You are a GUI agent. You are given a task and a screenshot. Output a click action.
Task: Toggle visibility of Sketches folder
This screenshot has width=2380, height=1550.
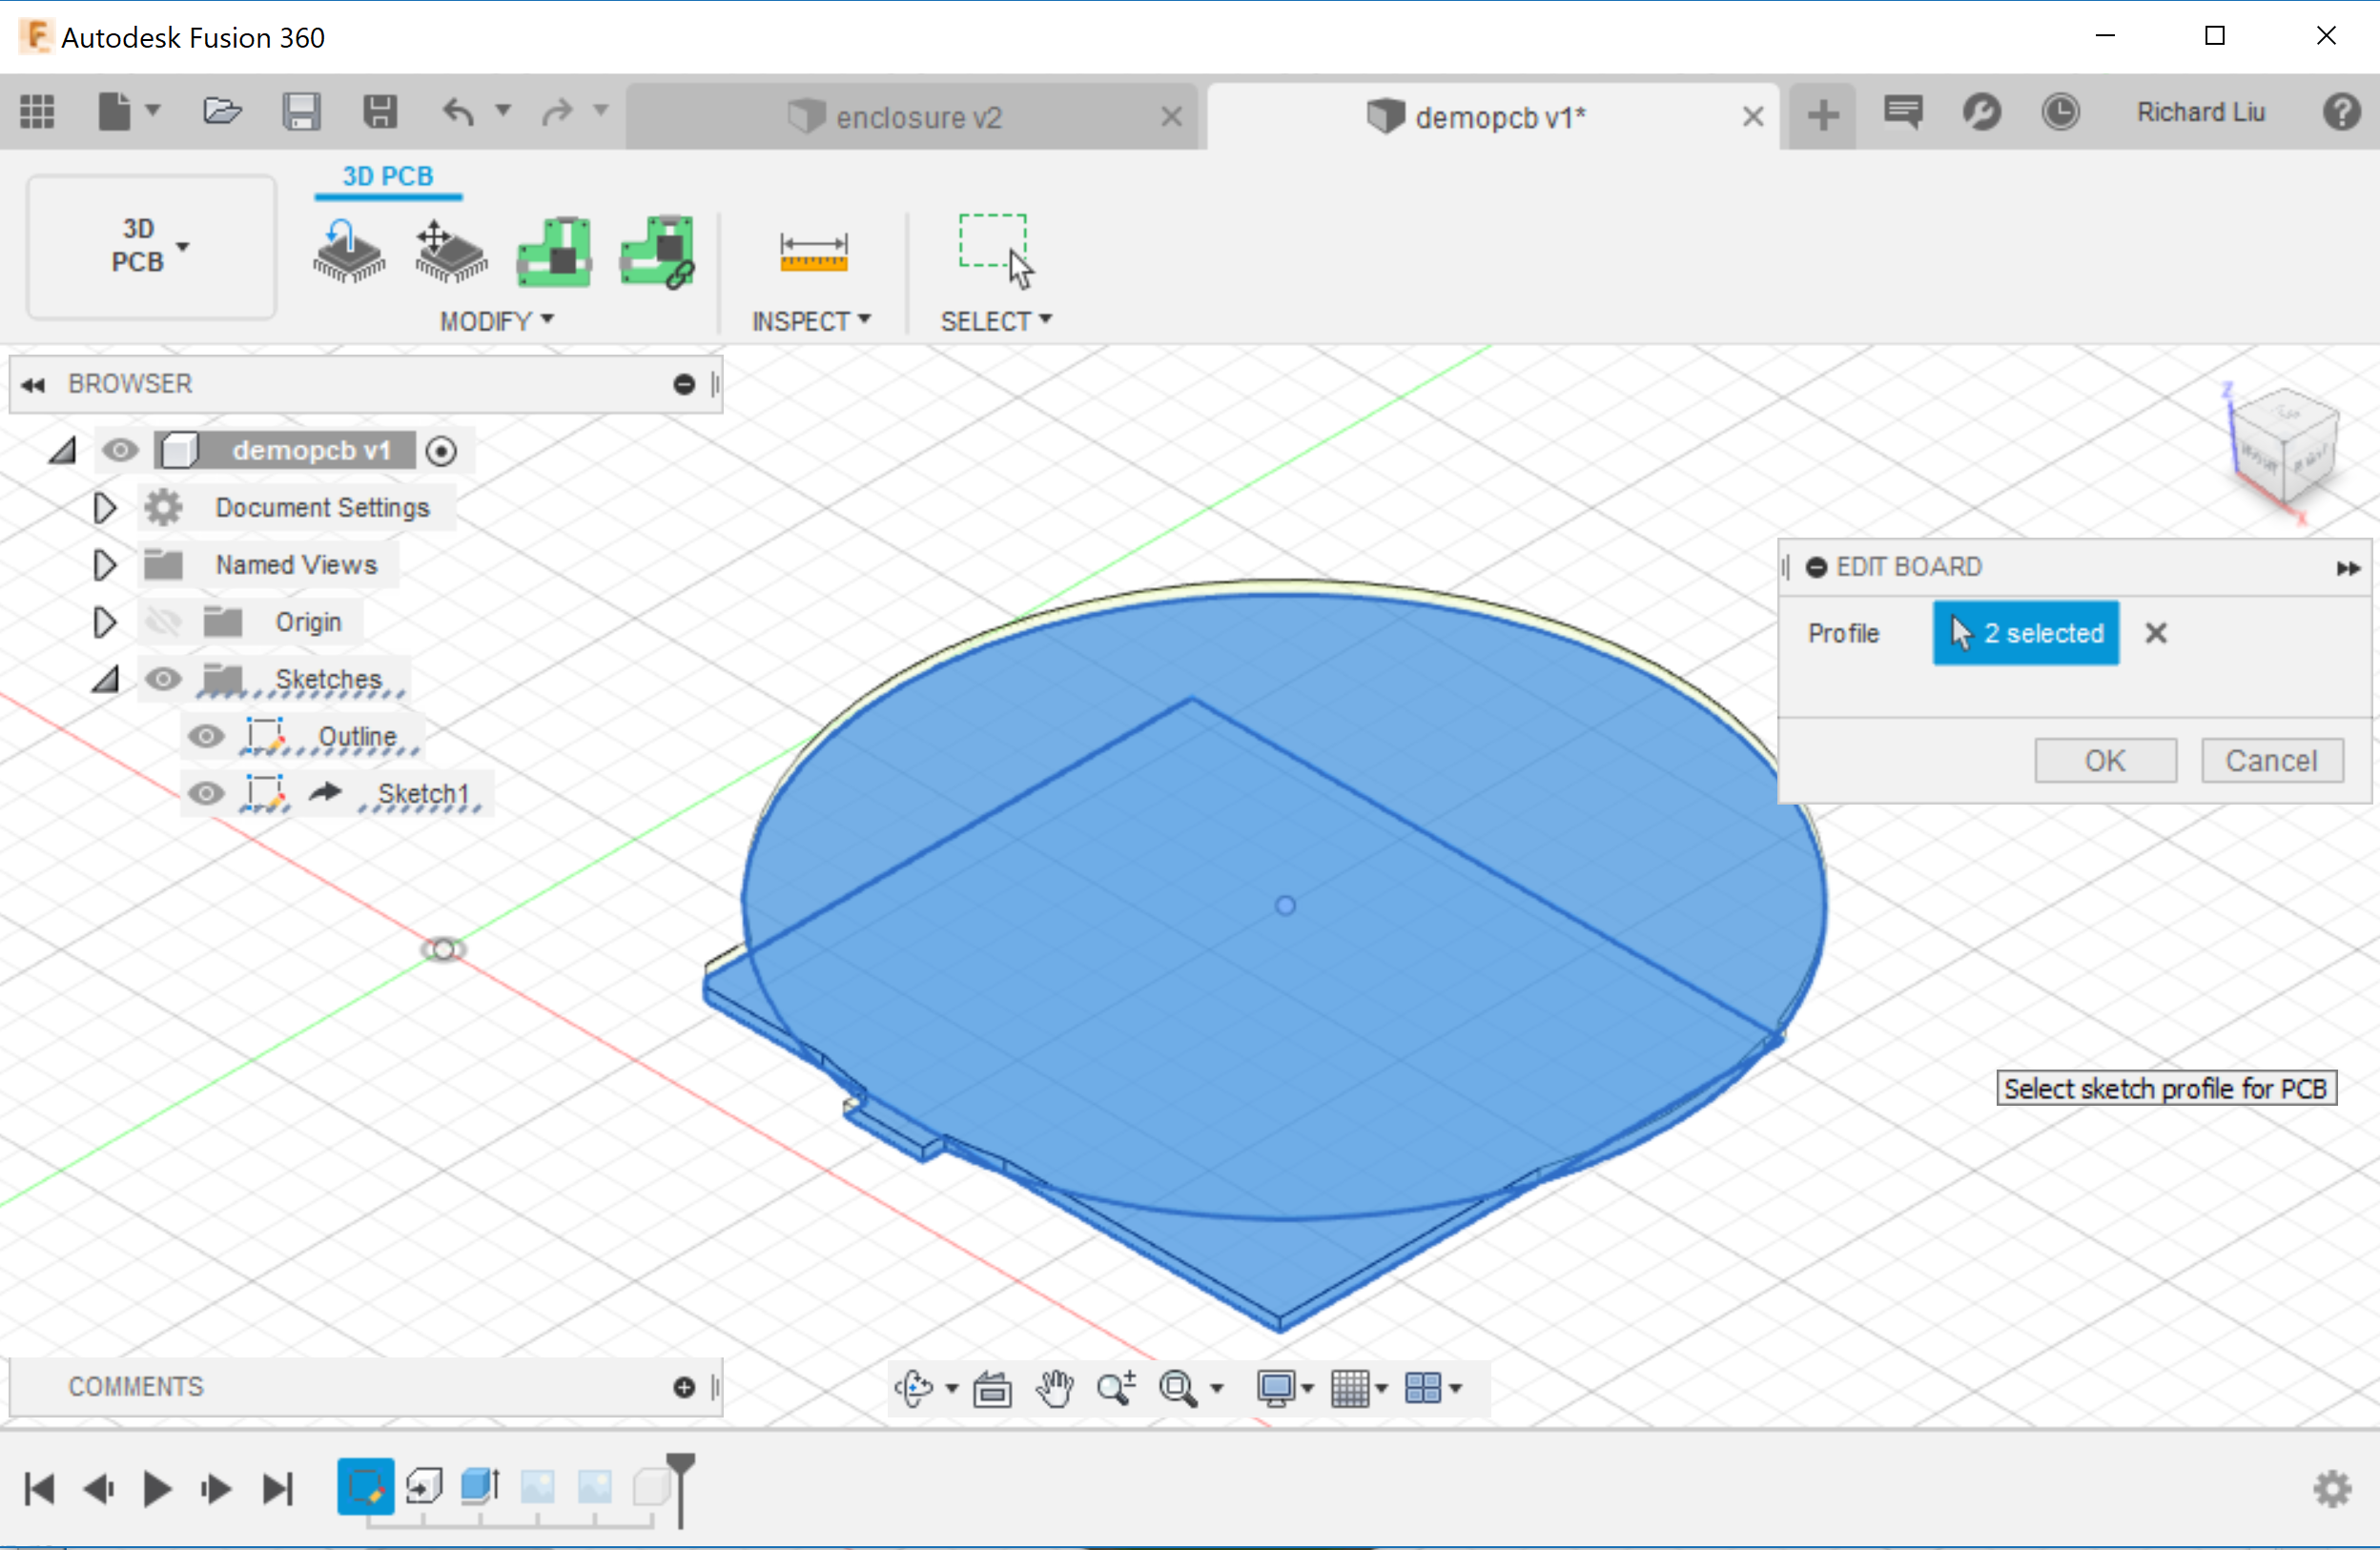click(163, 679)
